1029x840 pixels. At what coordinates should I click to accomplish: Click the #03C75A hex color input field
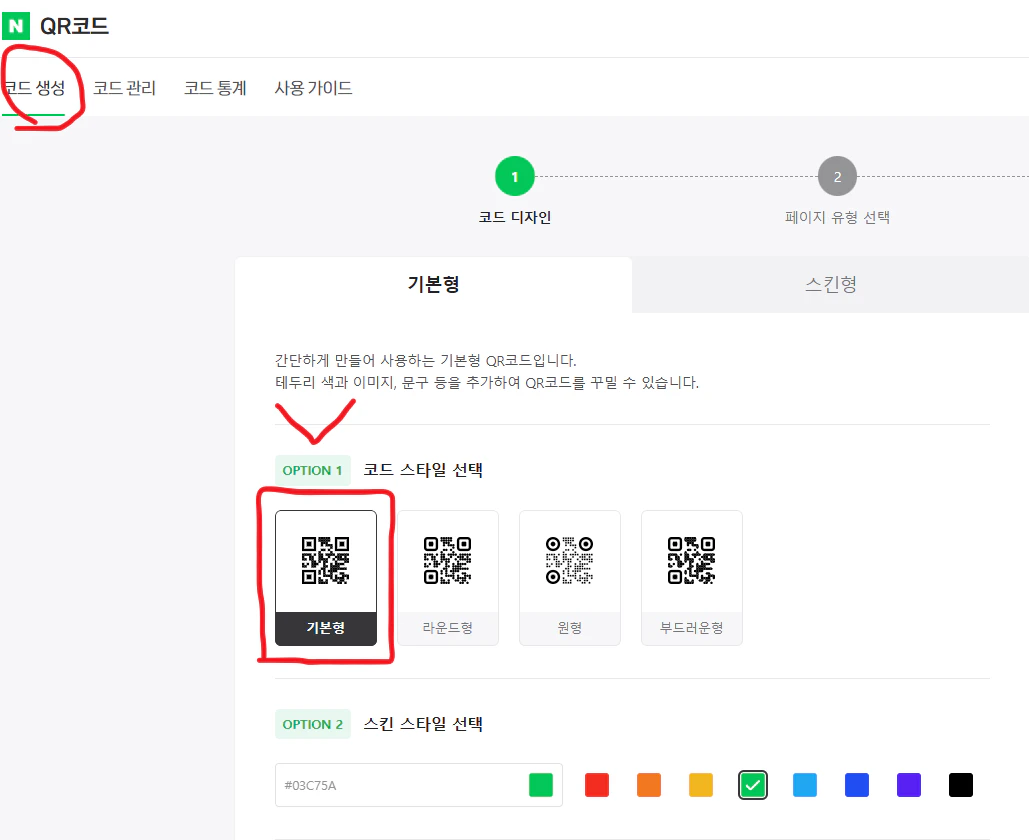[419, 785]
